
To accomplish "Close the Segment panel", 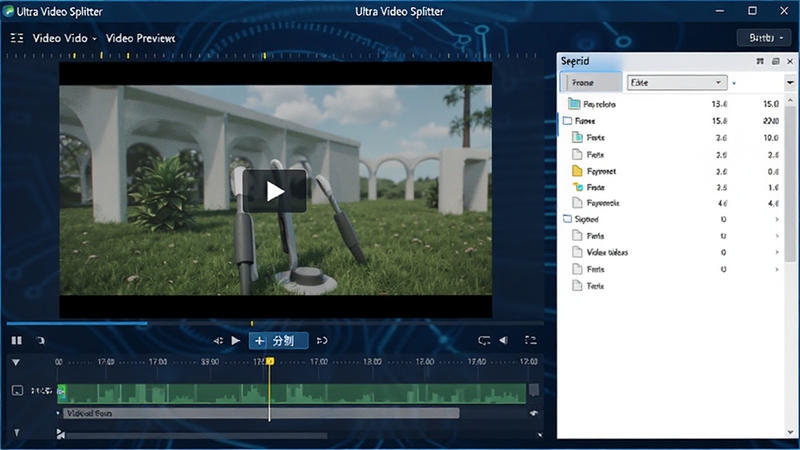I will [x=790, y=61].
